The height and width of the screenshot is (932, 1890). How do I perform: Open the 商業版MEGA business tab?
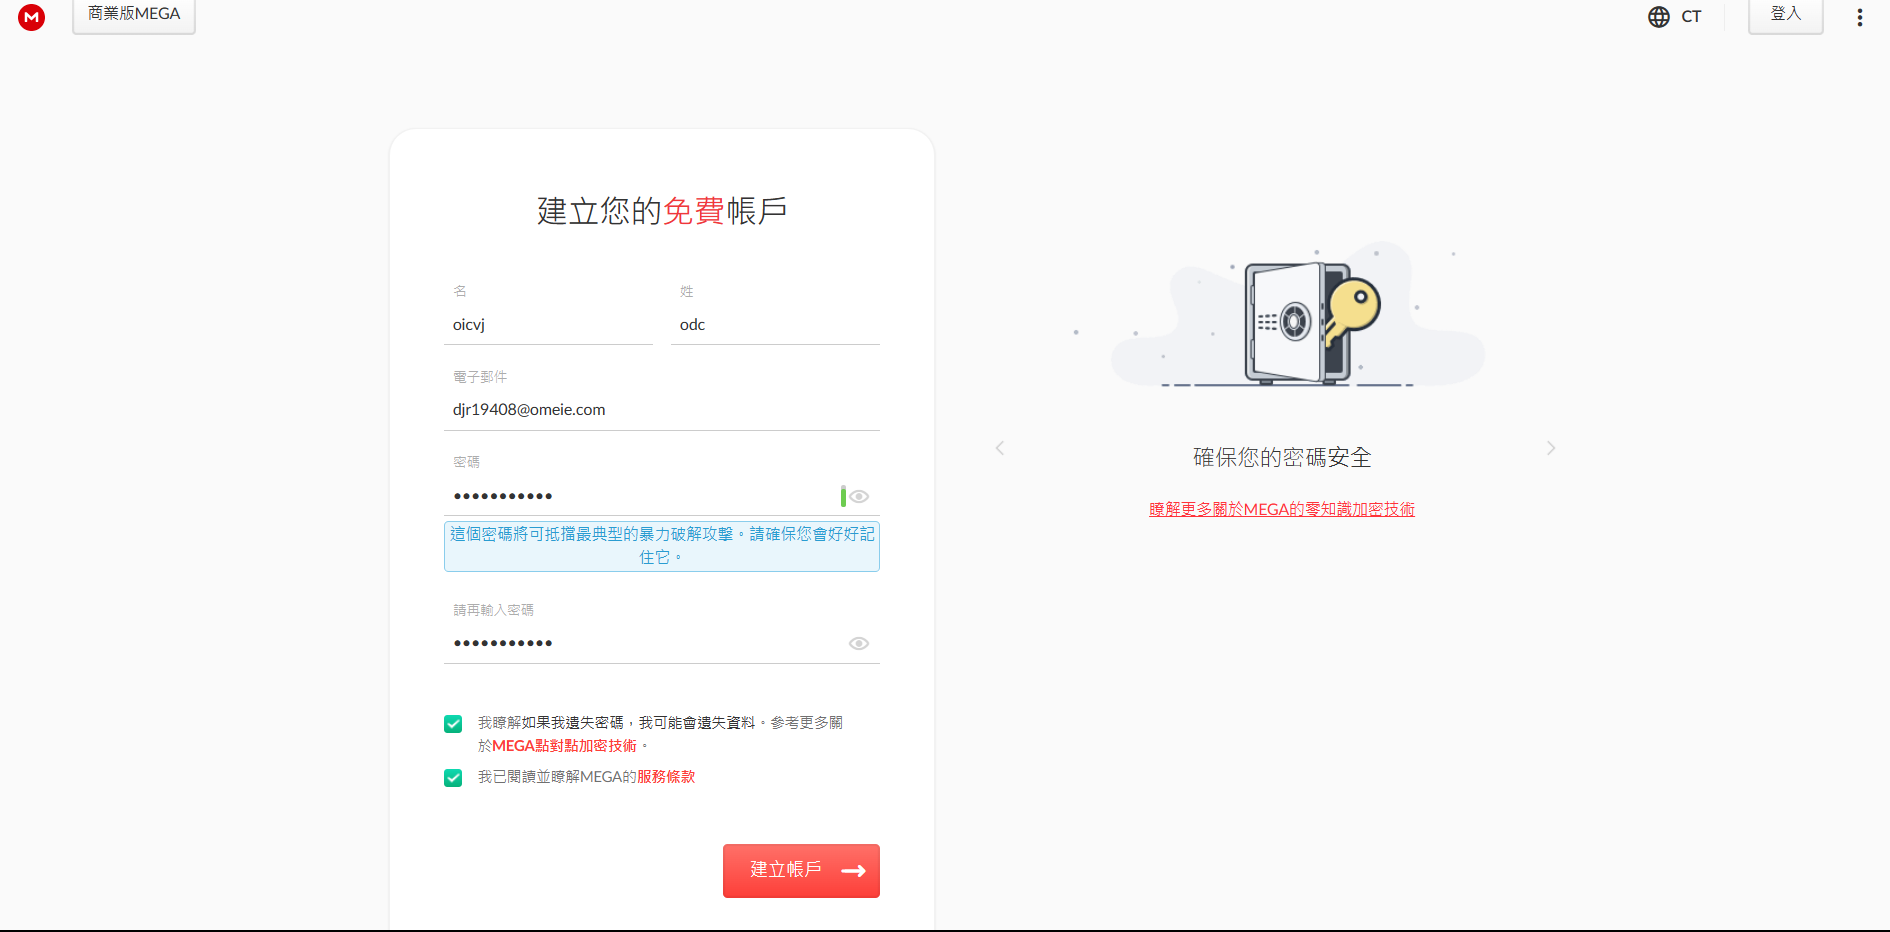click(134, 15)
